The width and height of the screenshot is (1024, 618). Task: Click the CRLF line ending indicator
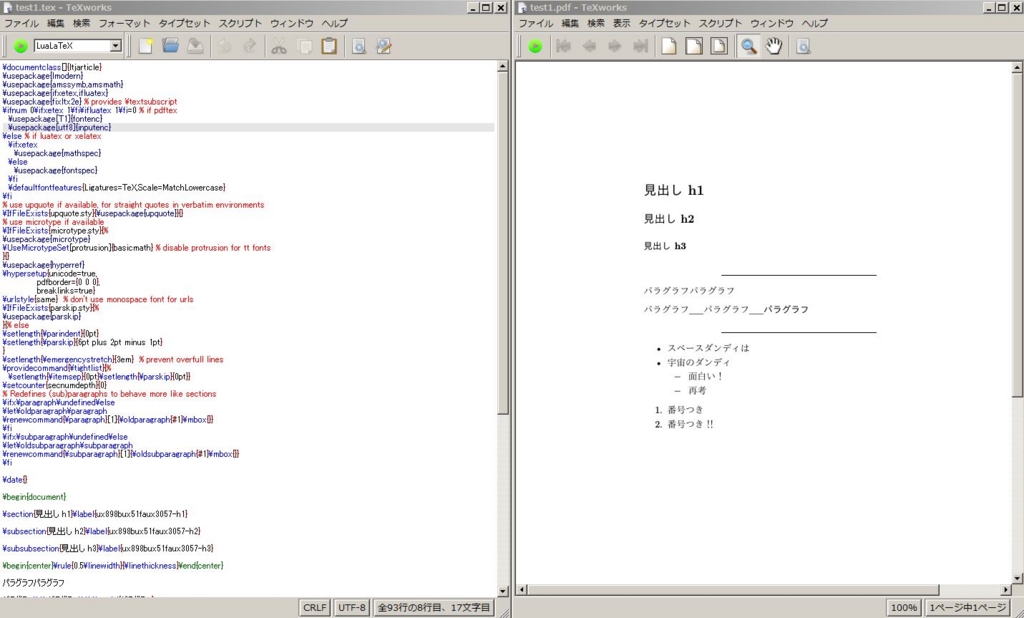[314, 608]
